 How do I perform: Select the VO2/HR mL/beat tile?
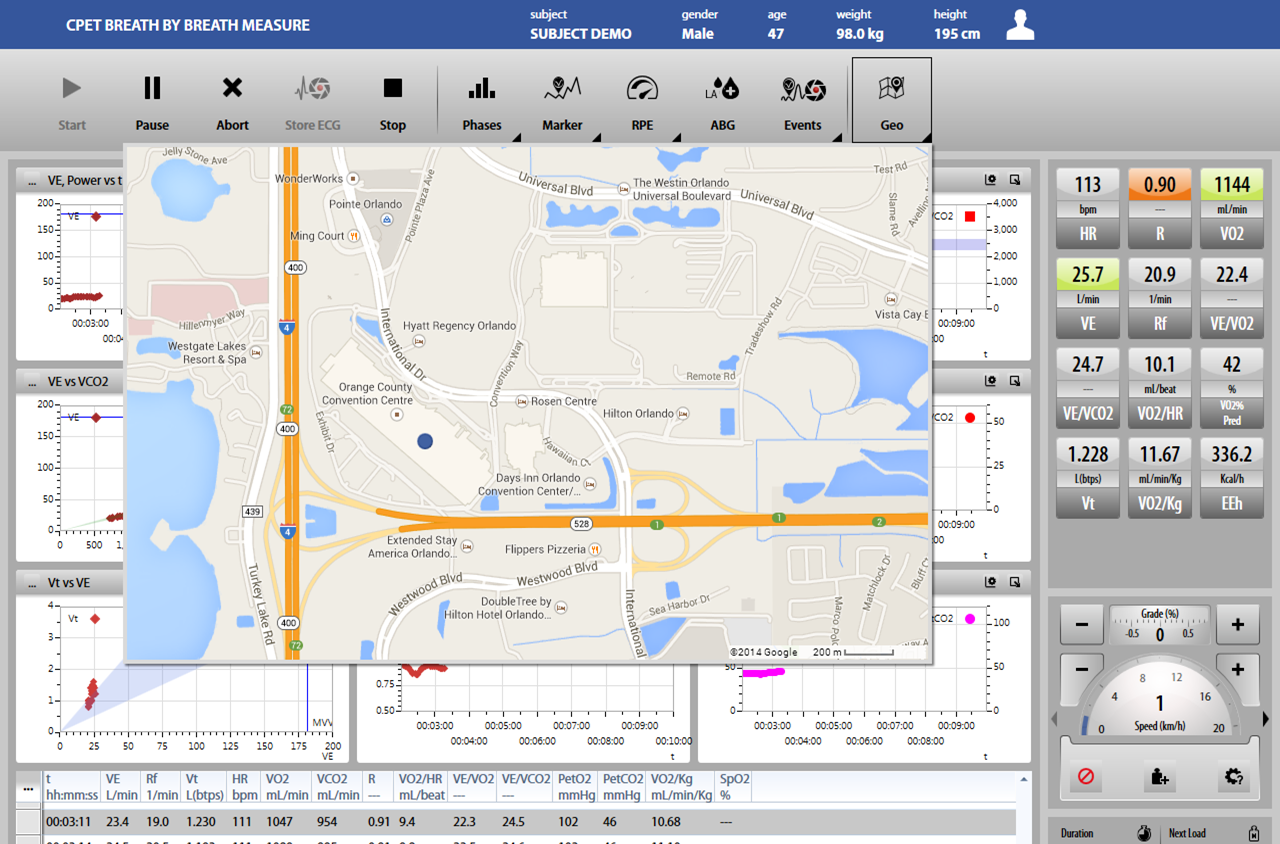click(1160, 388)
